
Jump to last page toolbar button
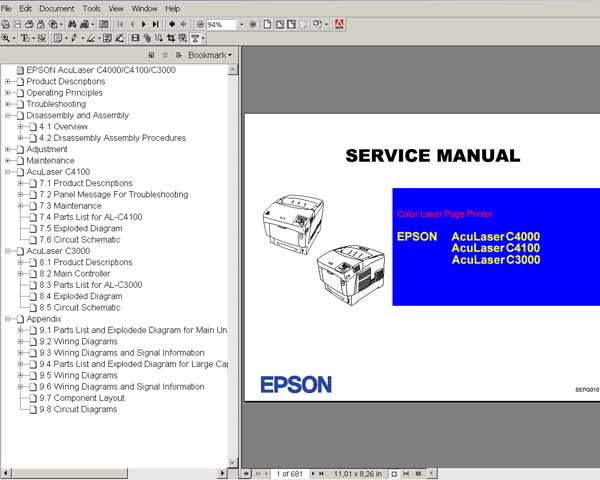click(x=155, y=24)
